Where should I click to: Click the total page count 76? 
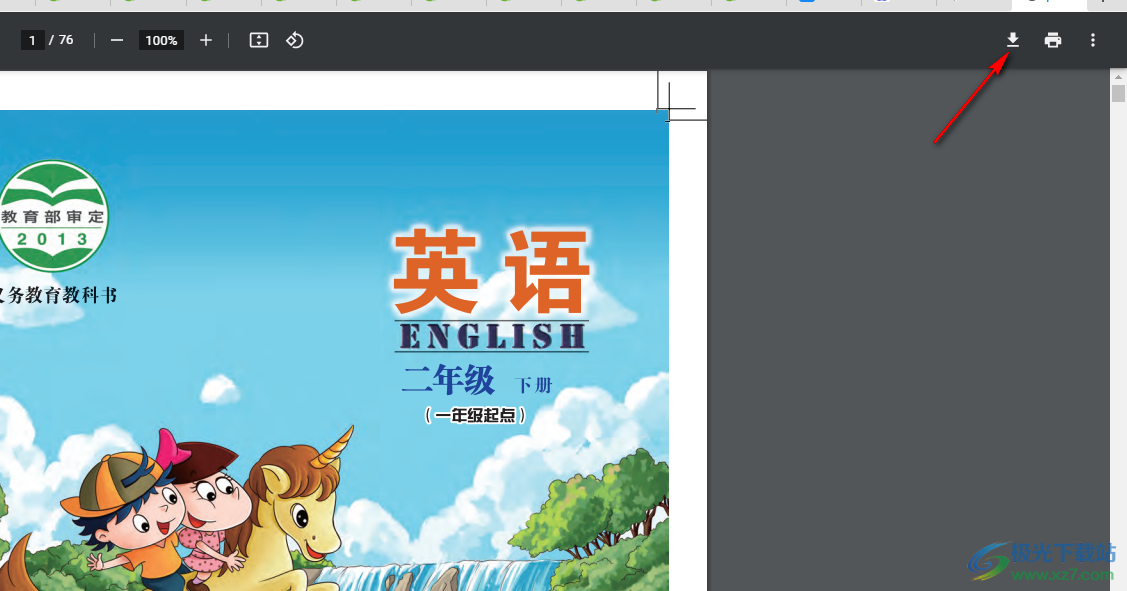(66, 40)
